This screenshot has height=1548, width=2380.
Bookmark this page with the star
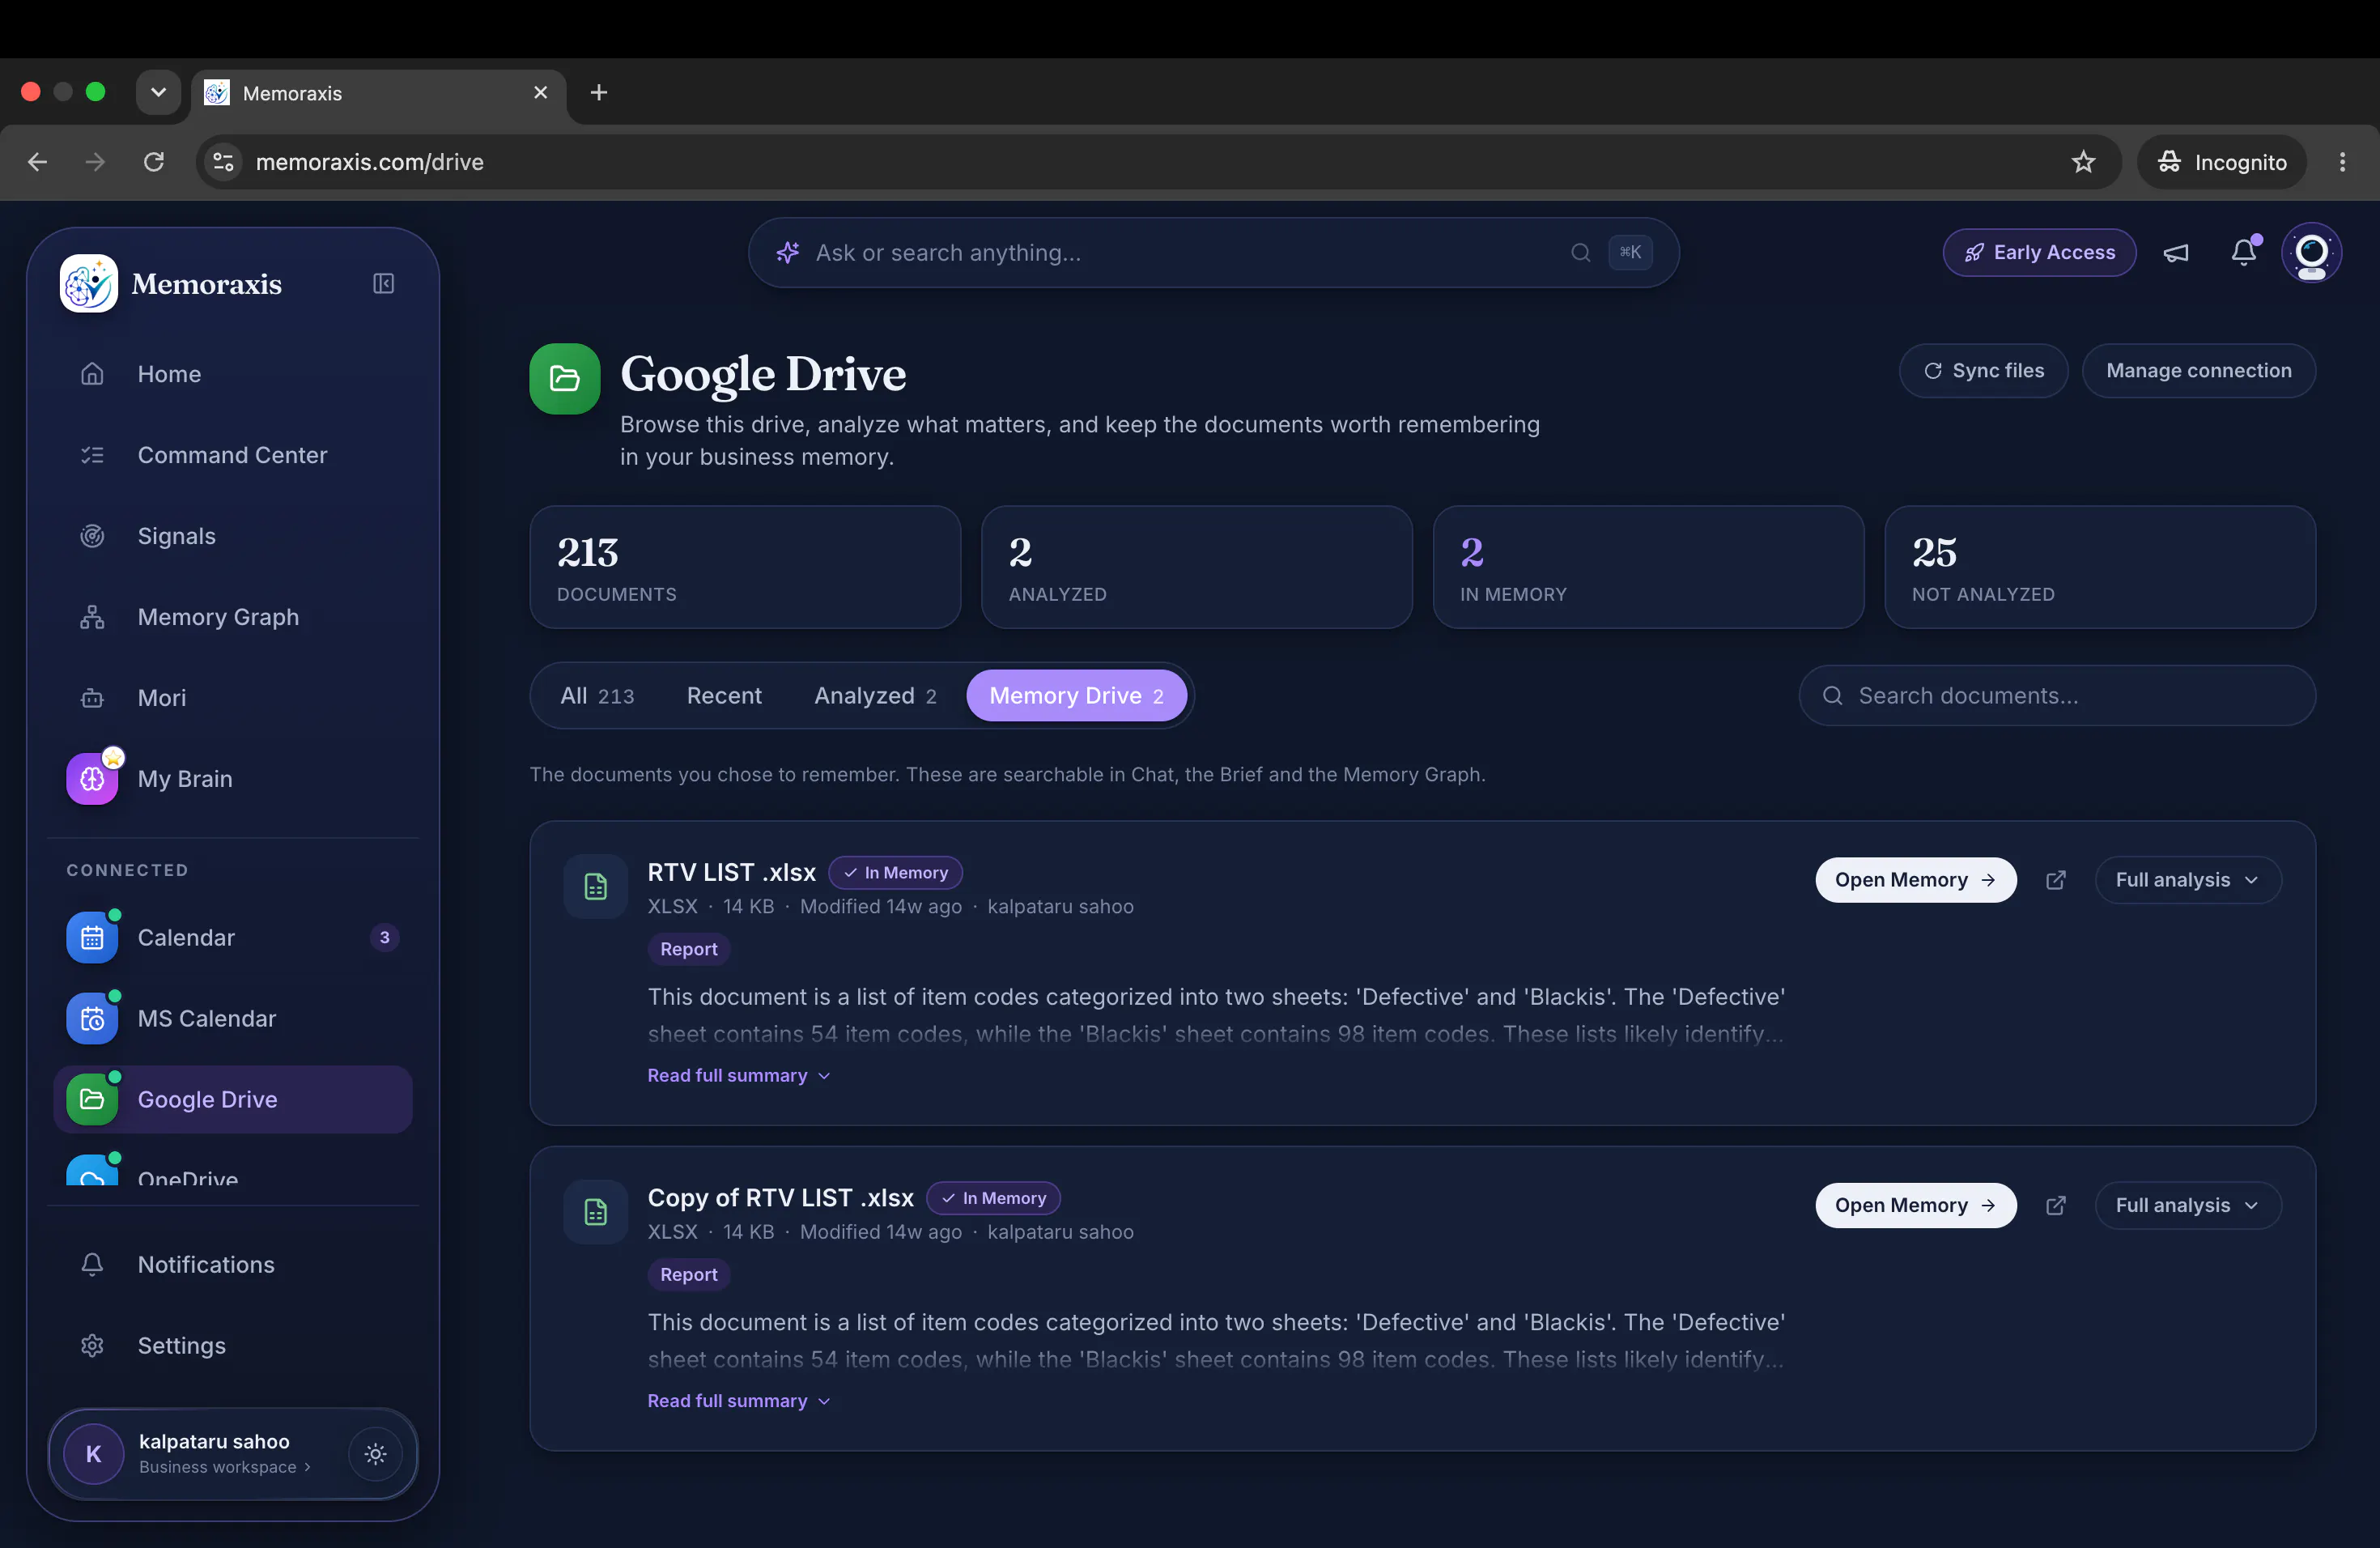tap(2083, 162)
